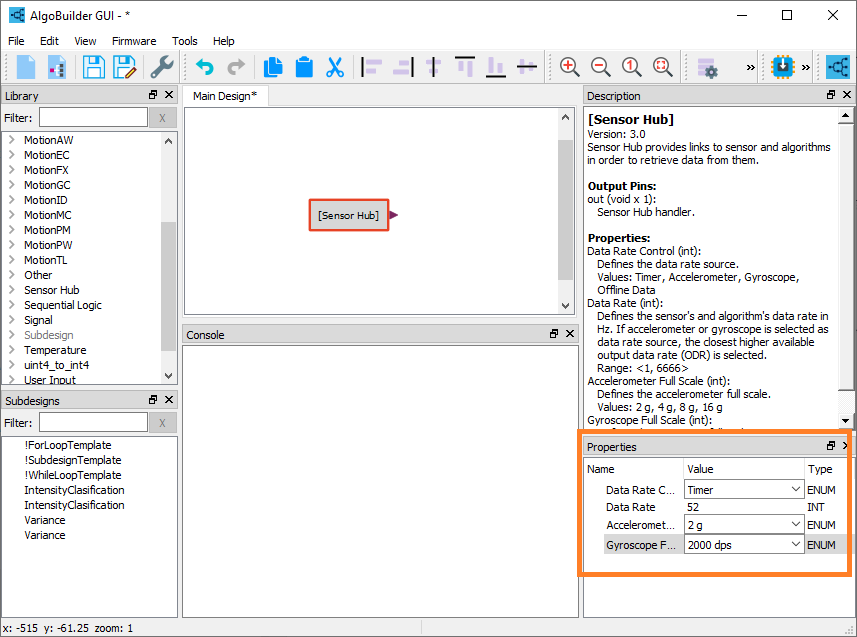Screen dimensions: 857x637
Task: Expand the MotionAW library group
Action: pos(11,140)
